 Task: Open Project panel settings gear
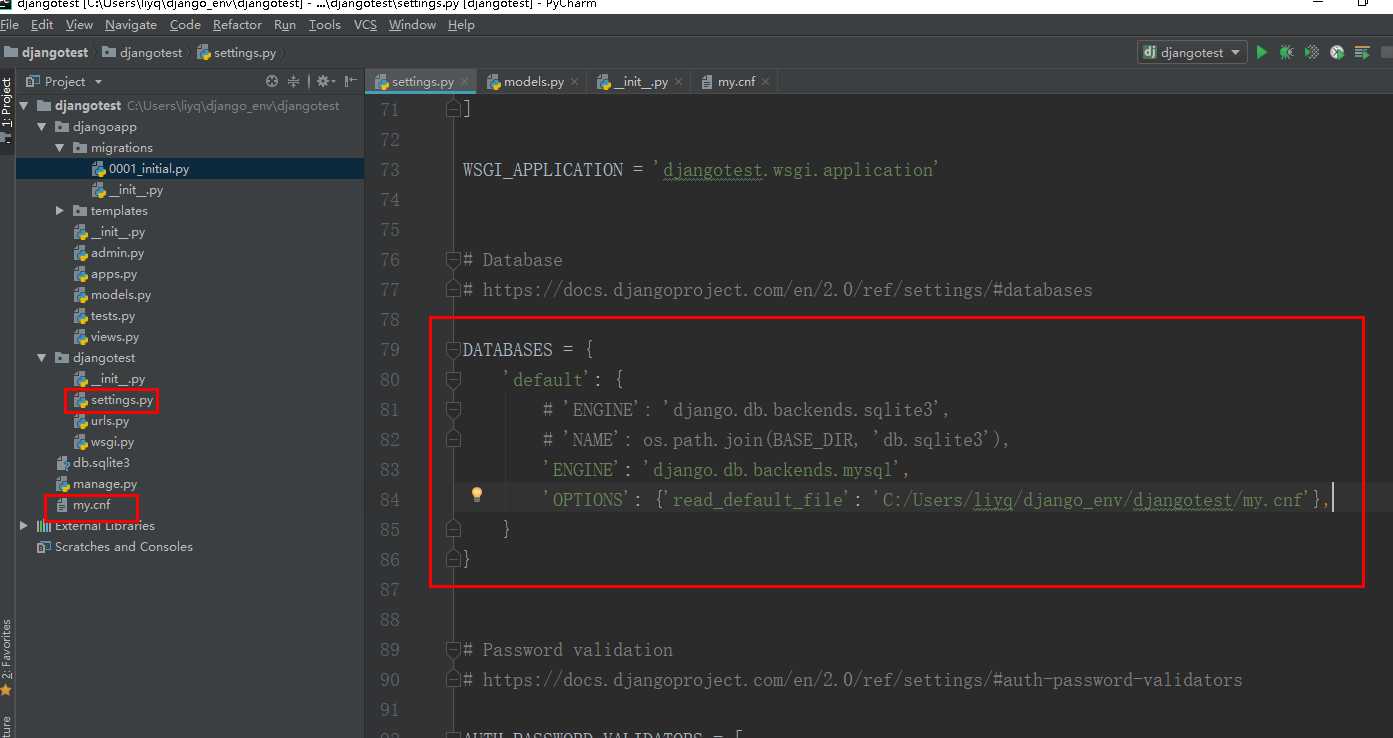pos(325,81)
